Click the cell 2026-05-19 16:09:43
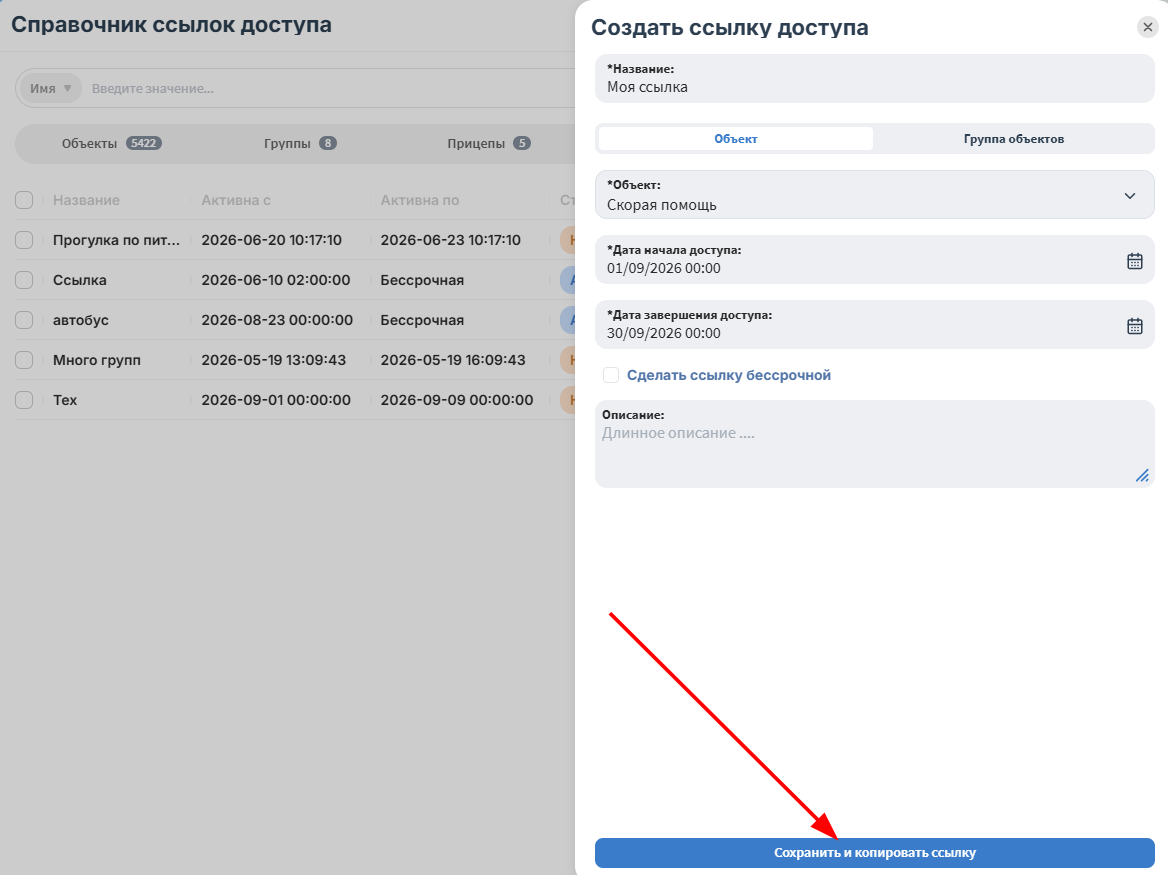Viewport: 1168px width, 875px height. pos(453,360)
